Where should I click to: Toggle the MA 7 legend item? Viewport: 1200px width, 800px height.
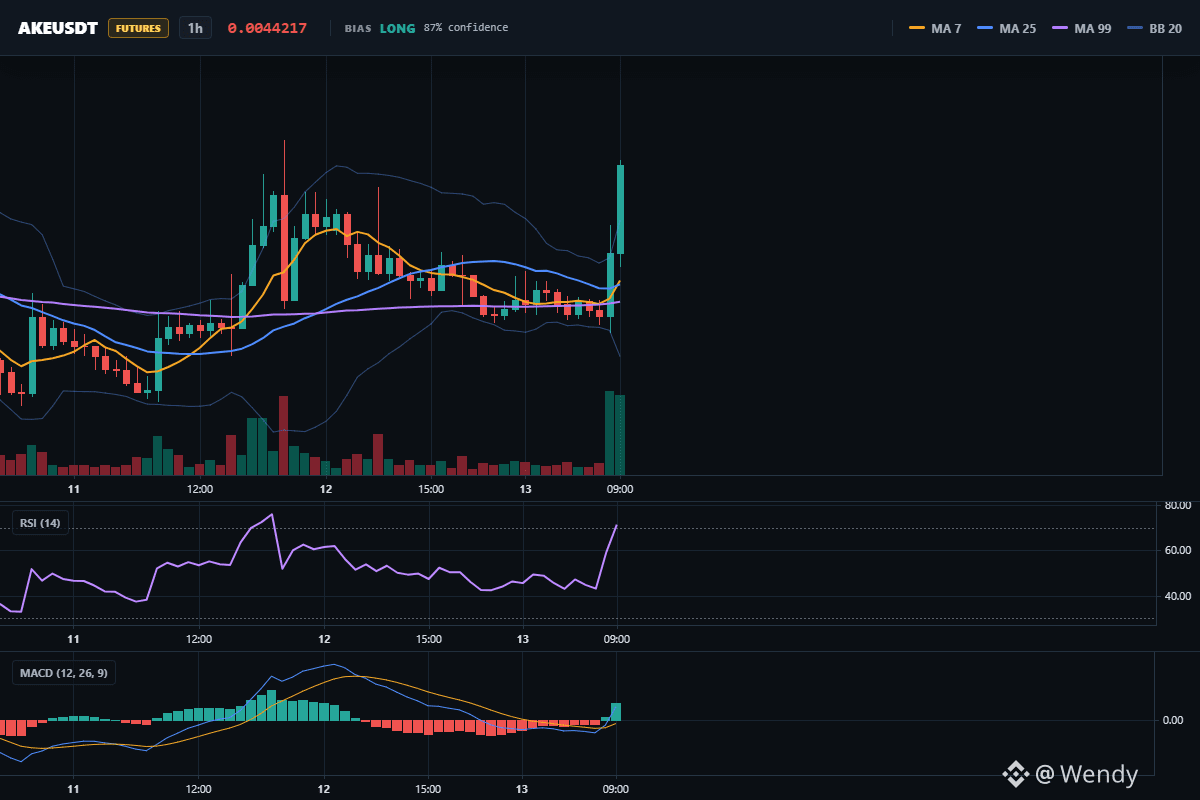click(935, 28)
